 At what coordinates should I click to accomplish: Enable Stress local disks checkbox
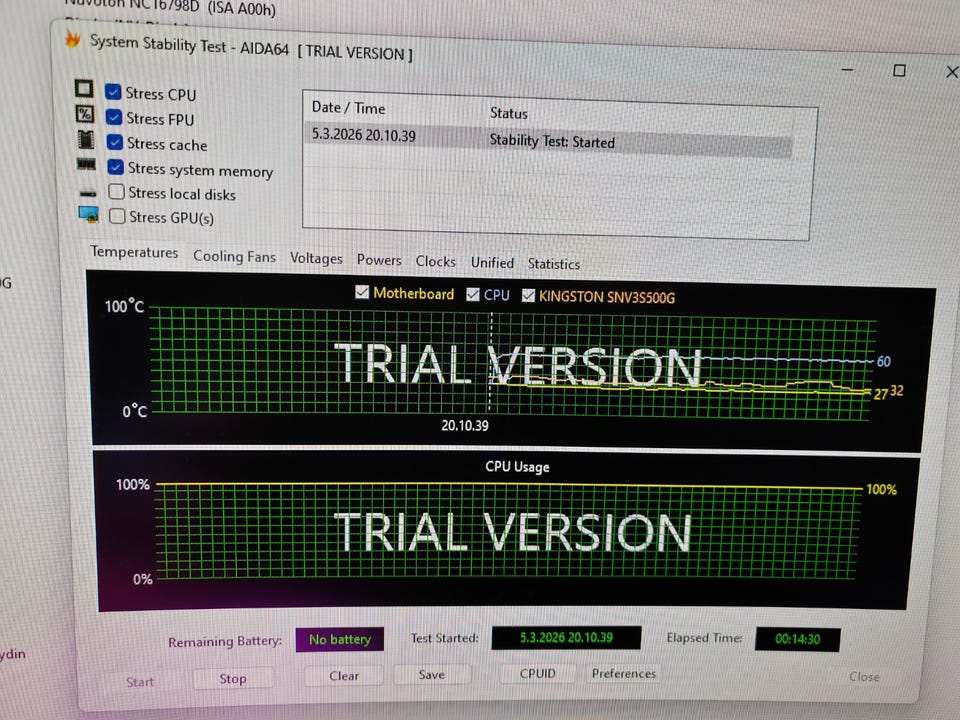[116, 192]
